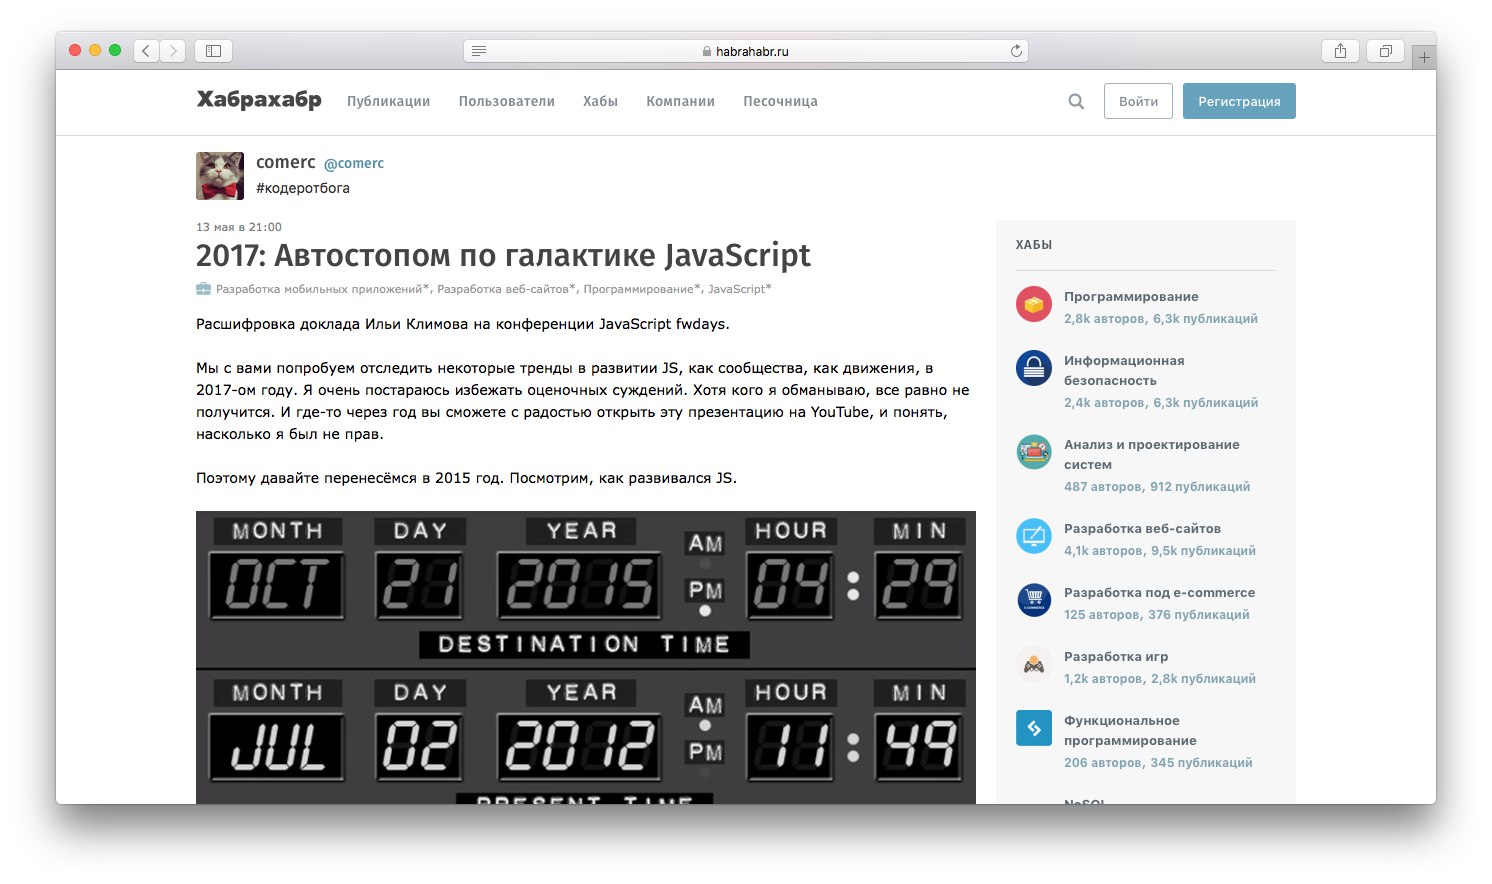Open author name comerc link
1492x884 pixels.
click(286, 162)
